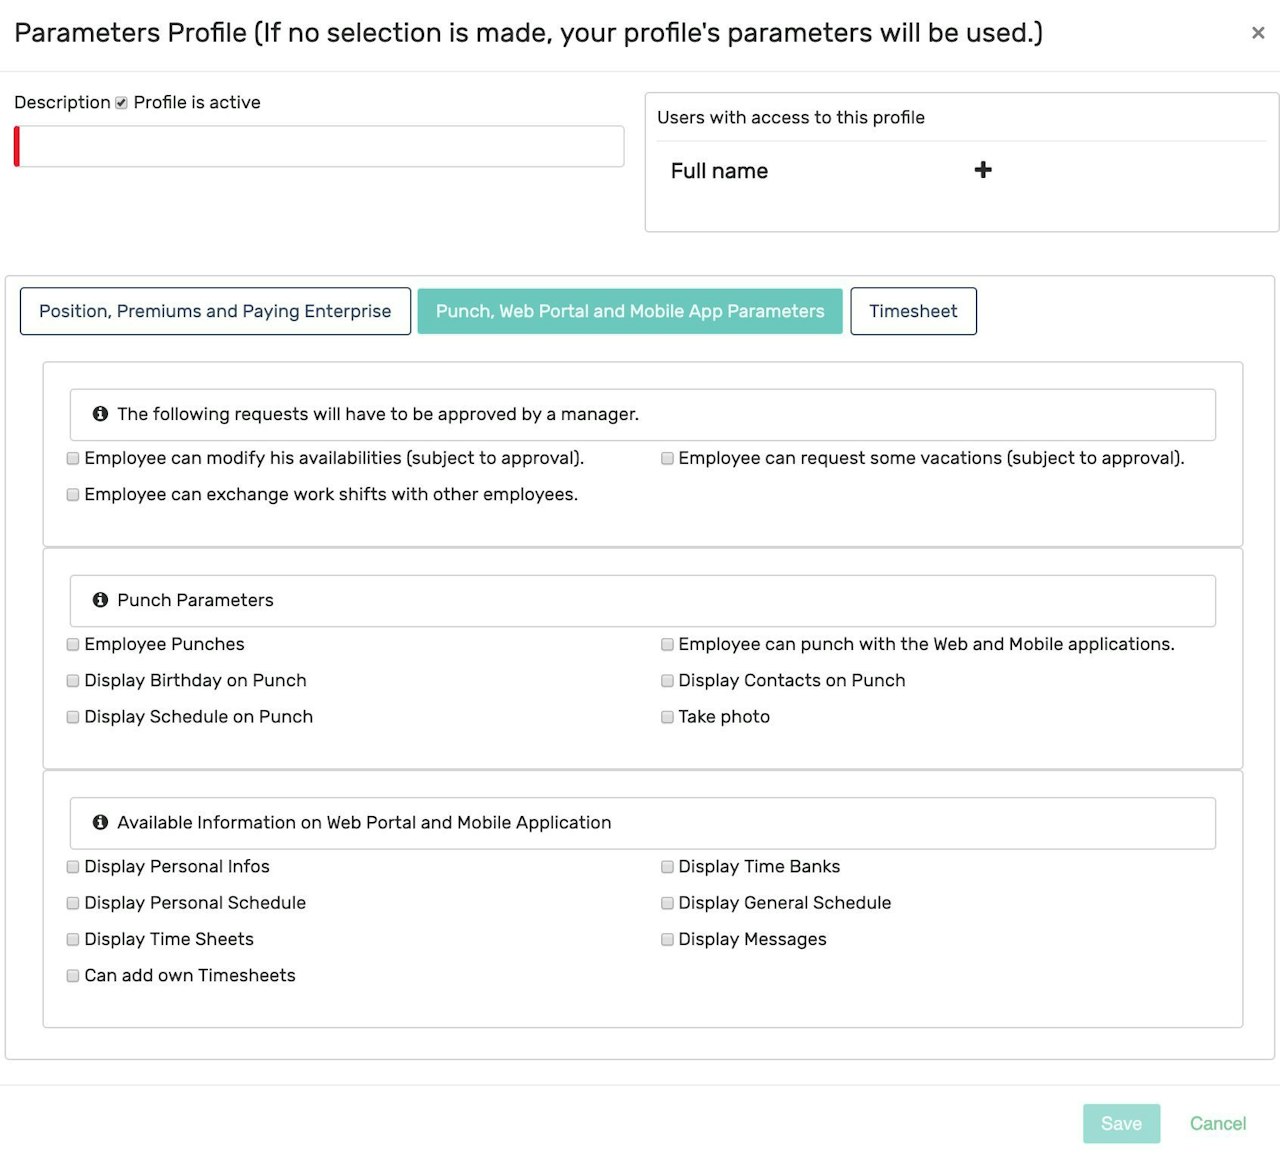Enable Employee Punches checkbox
This screenshot has width=1280, height=1154.
(73, 645)
